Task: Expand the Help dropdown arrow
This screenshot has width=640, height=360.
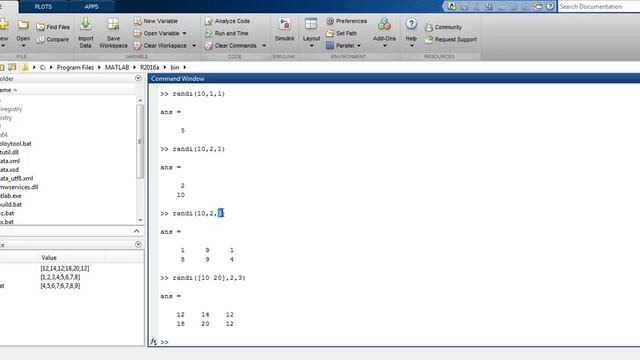Action: tap(411, 46)
